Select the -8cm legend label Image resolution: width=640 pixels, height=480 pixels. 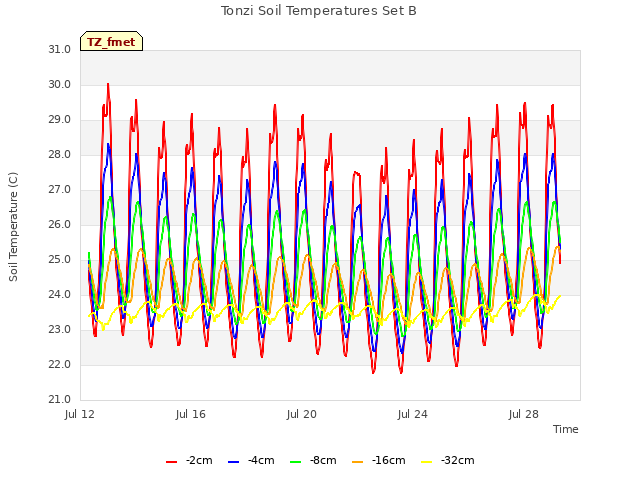pyautogui.click(x=323, y=460)
